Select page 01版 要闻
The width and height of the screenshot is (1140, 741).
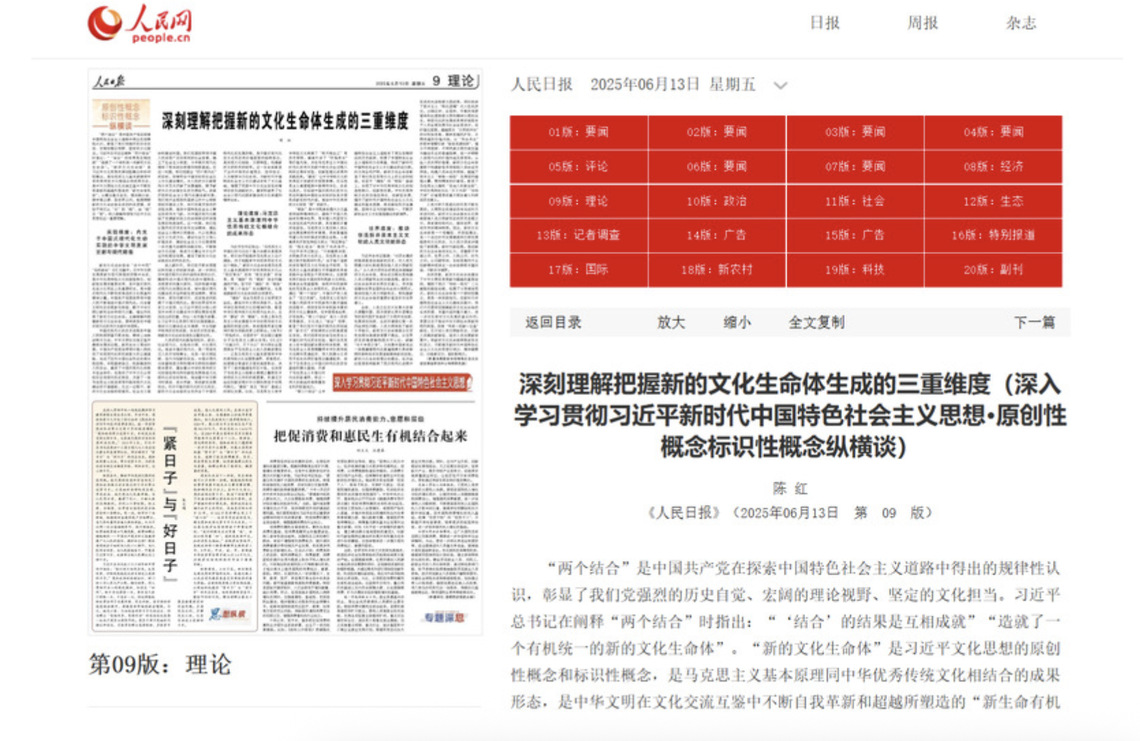point(579,132)
